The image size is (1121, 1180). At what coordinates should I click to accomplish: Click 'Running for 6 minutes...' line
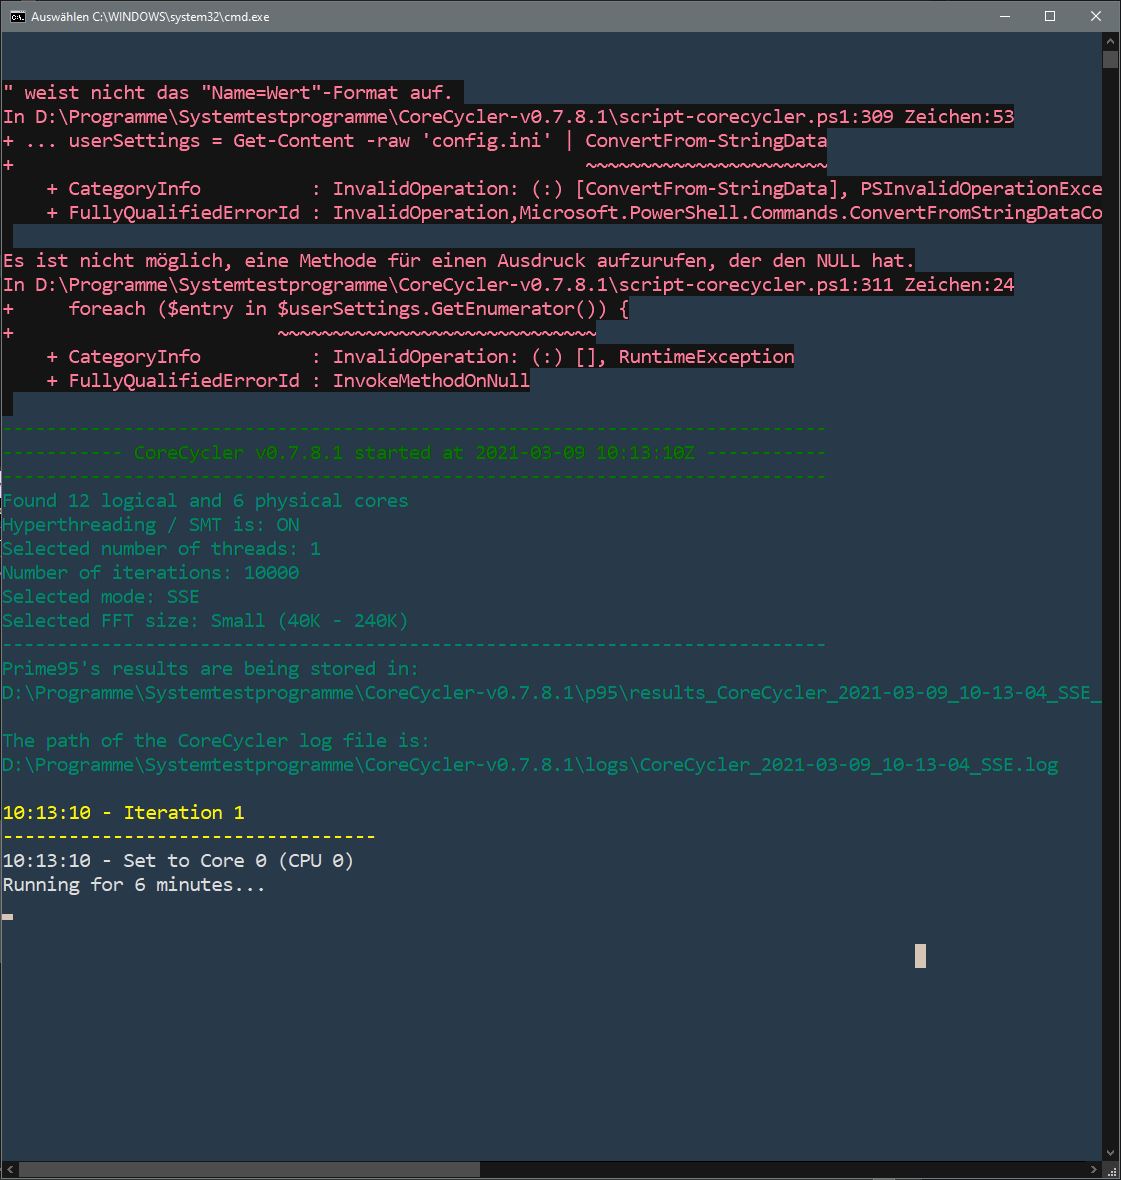[x=134, y=885]
